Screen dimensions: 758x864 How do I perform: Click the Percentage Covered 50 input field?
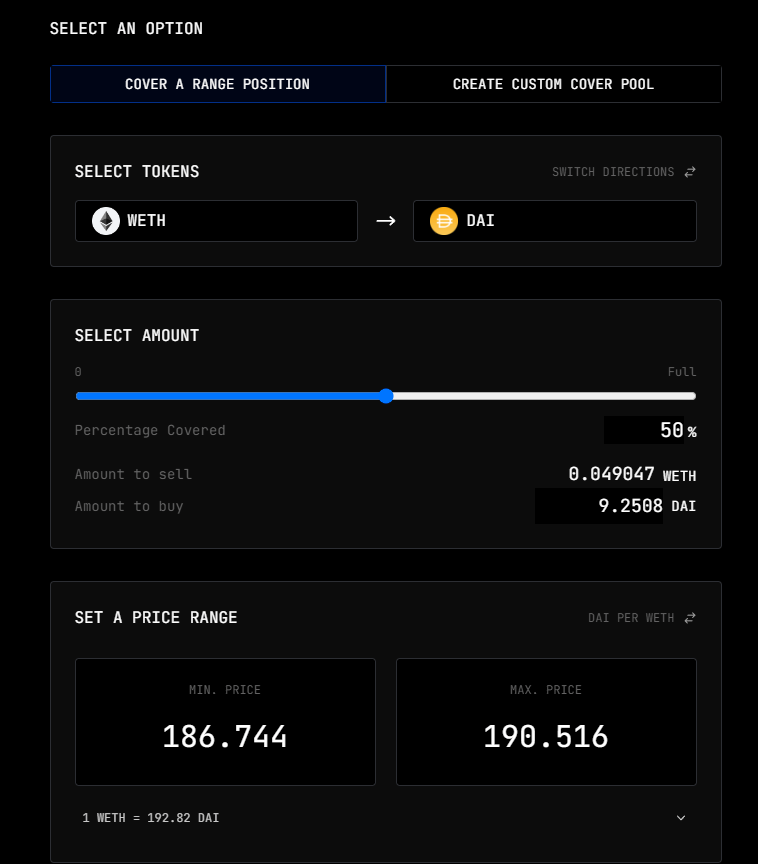pos(645,431)
